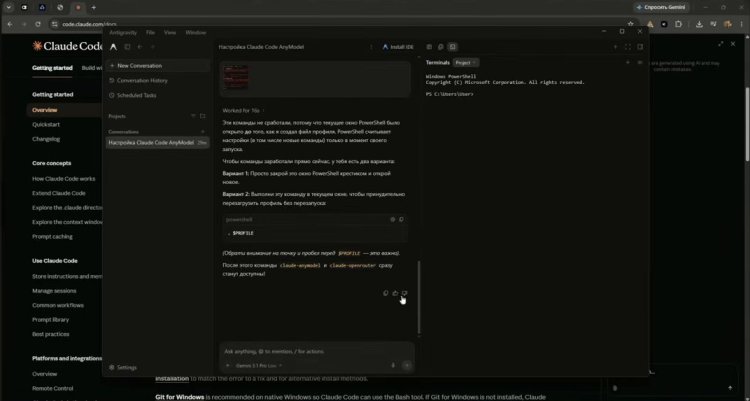The height and width of the screenshot is (401, 750).
Task: Click the Спросить Gemini button in Chrome
Action: [662, 7]
